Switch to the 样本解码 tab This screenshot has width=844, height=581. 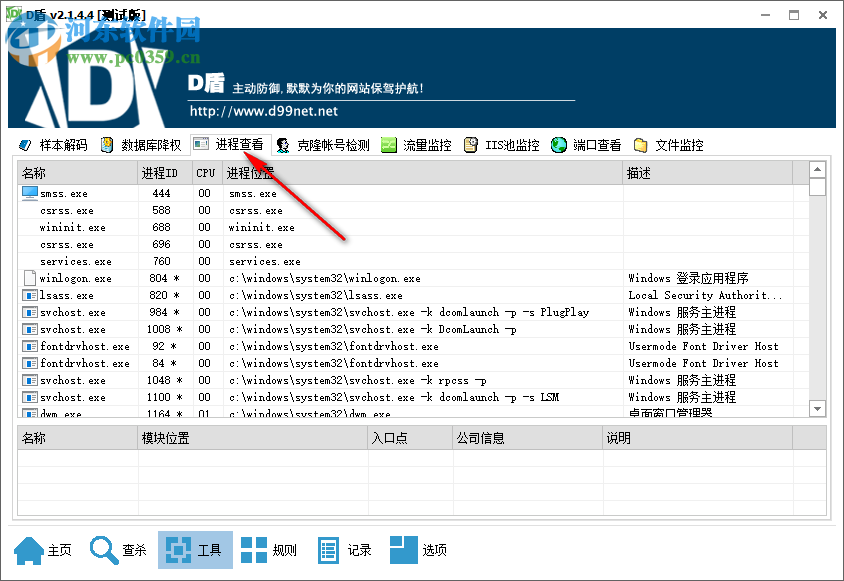pos(53,145)
